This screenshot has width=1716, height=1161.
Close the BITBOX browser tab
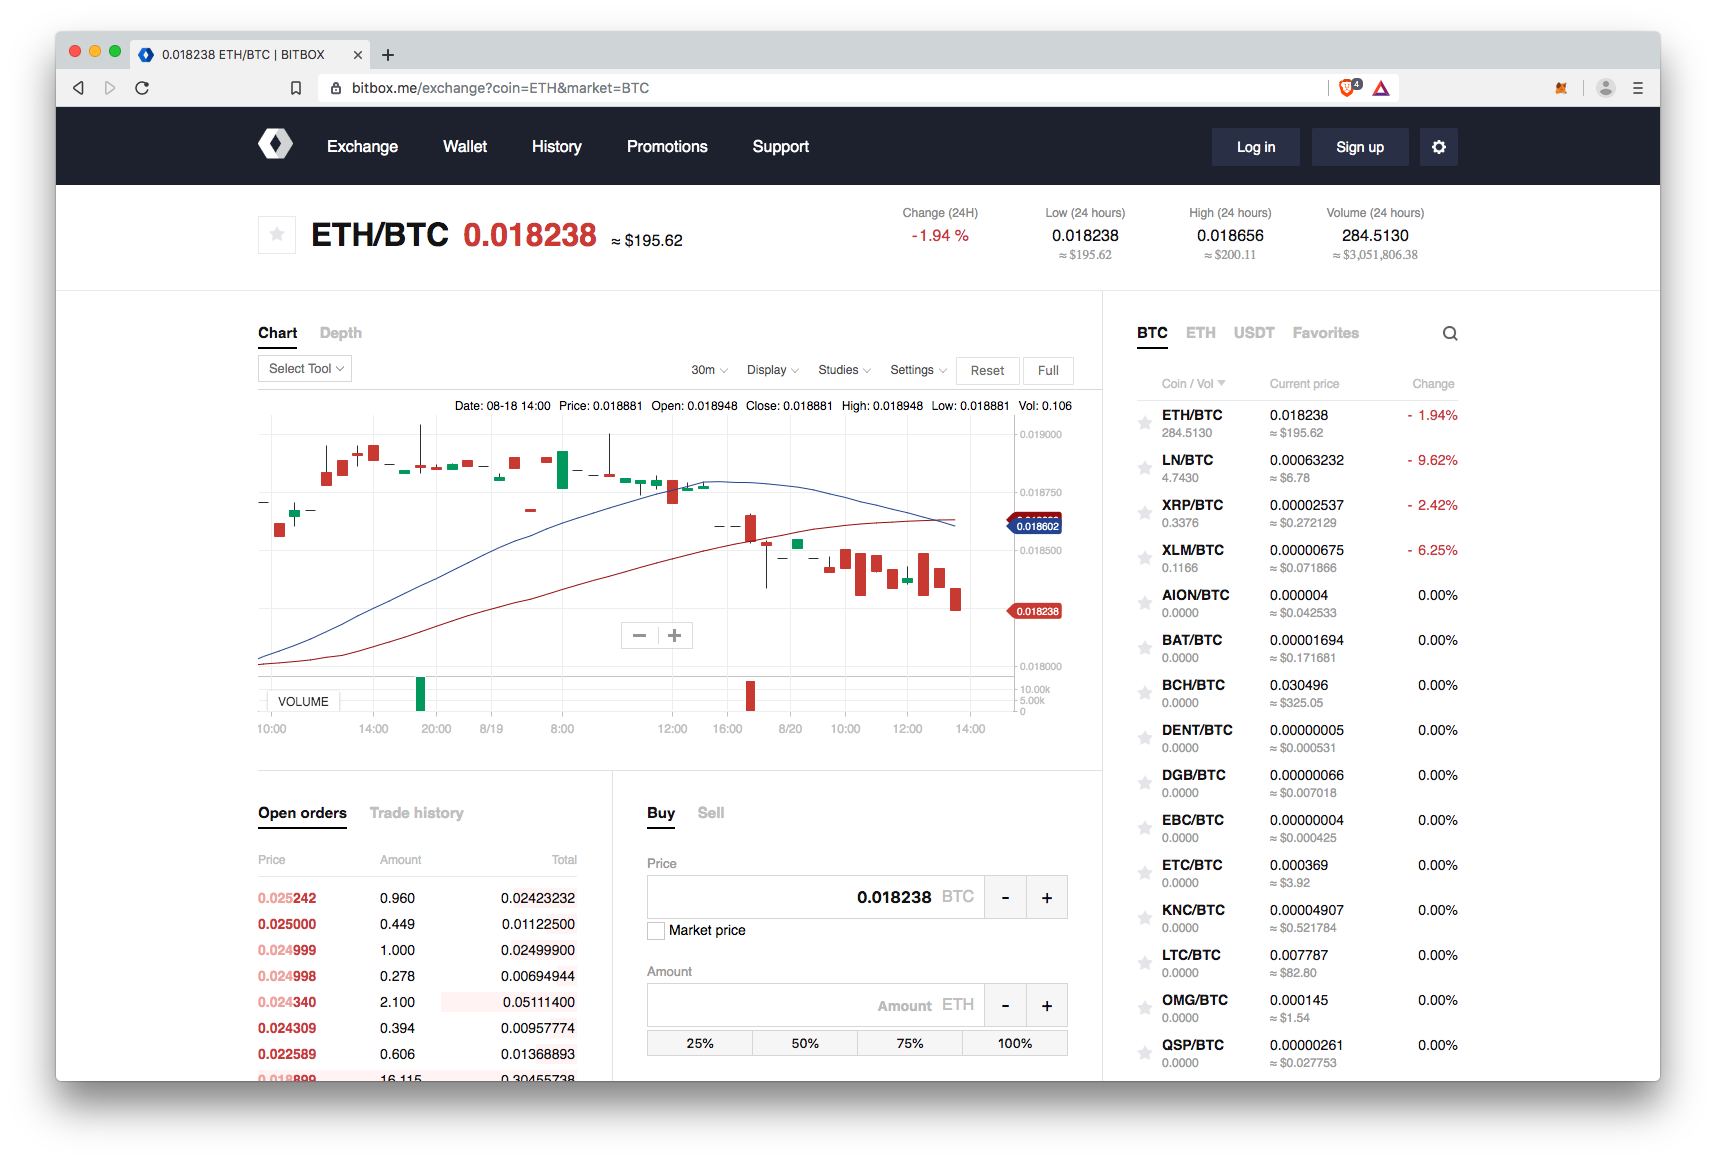point(357,55)
